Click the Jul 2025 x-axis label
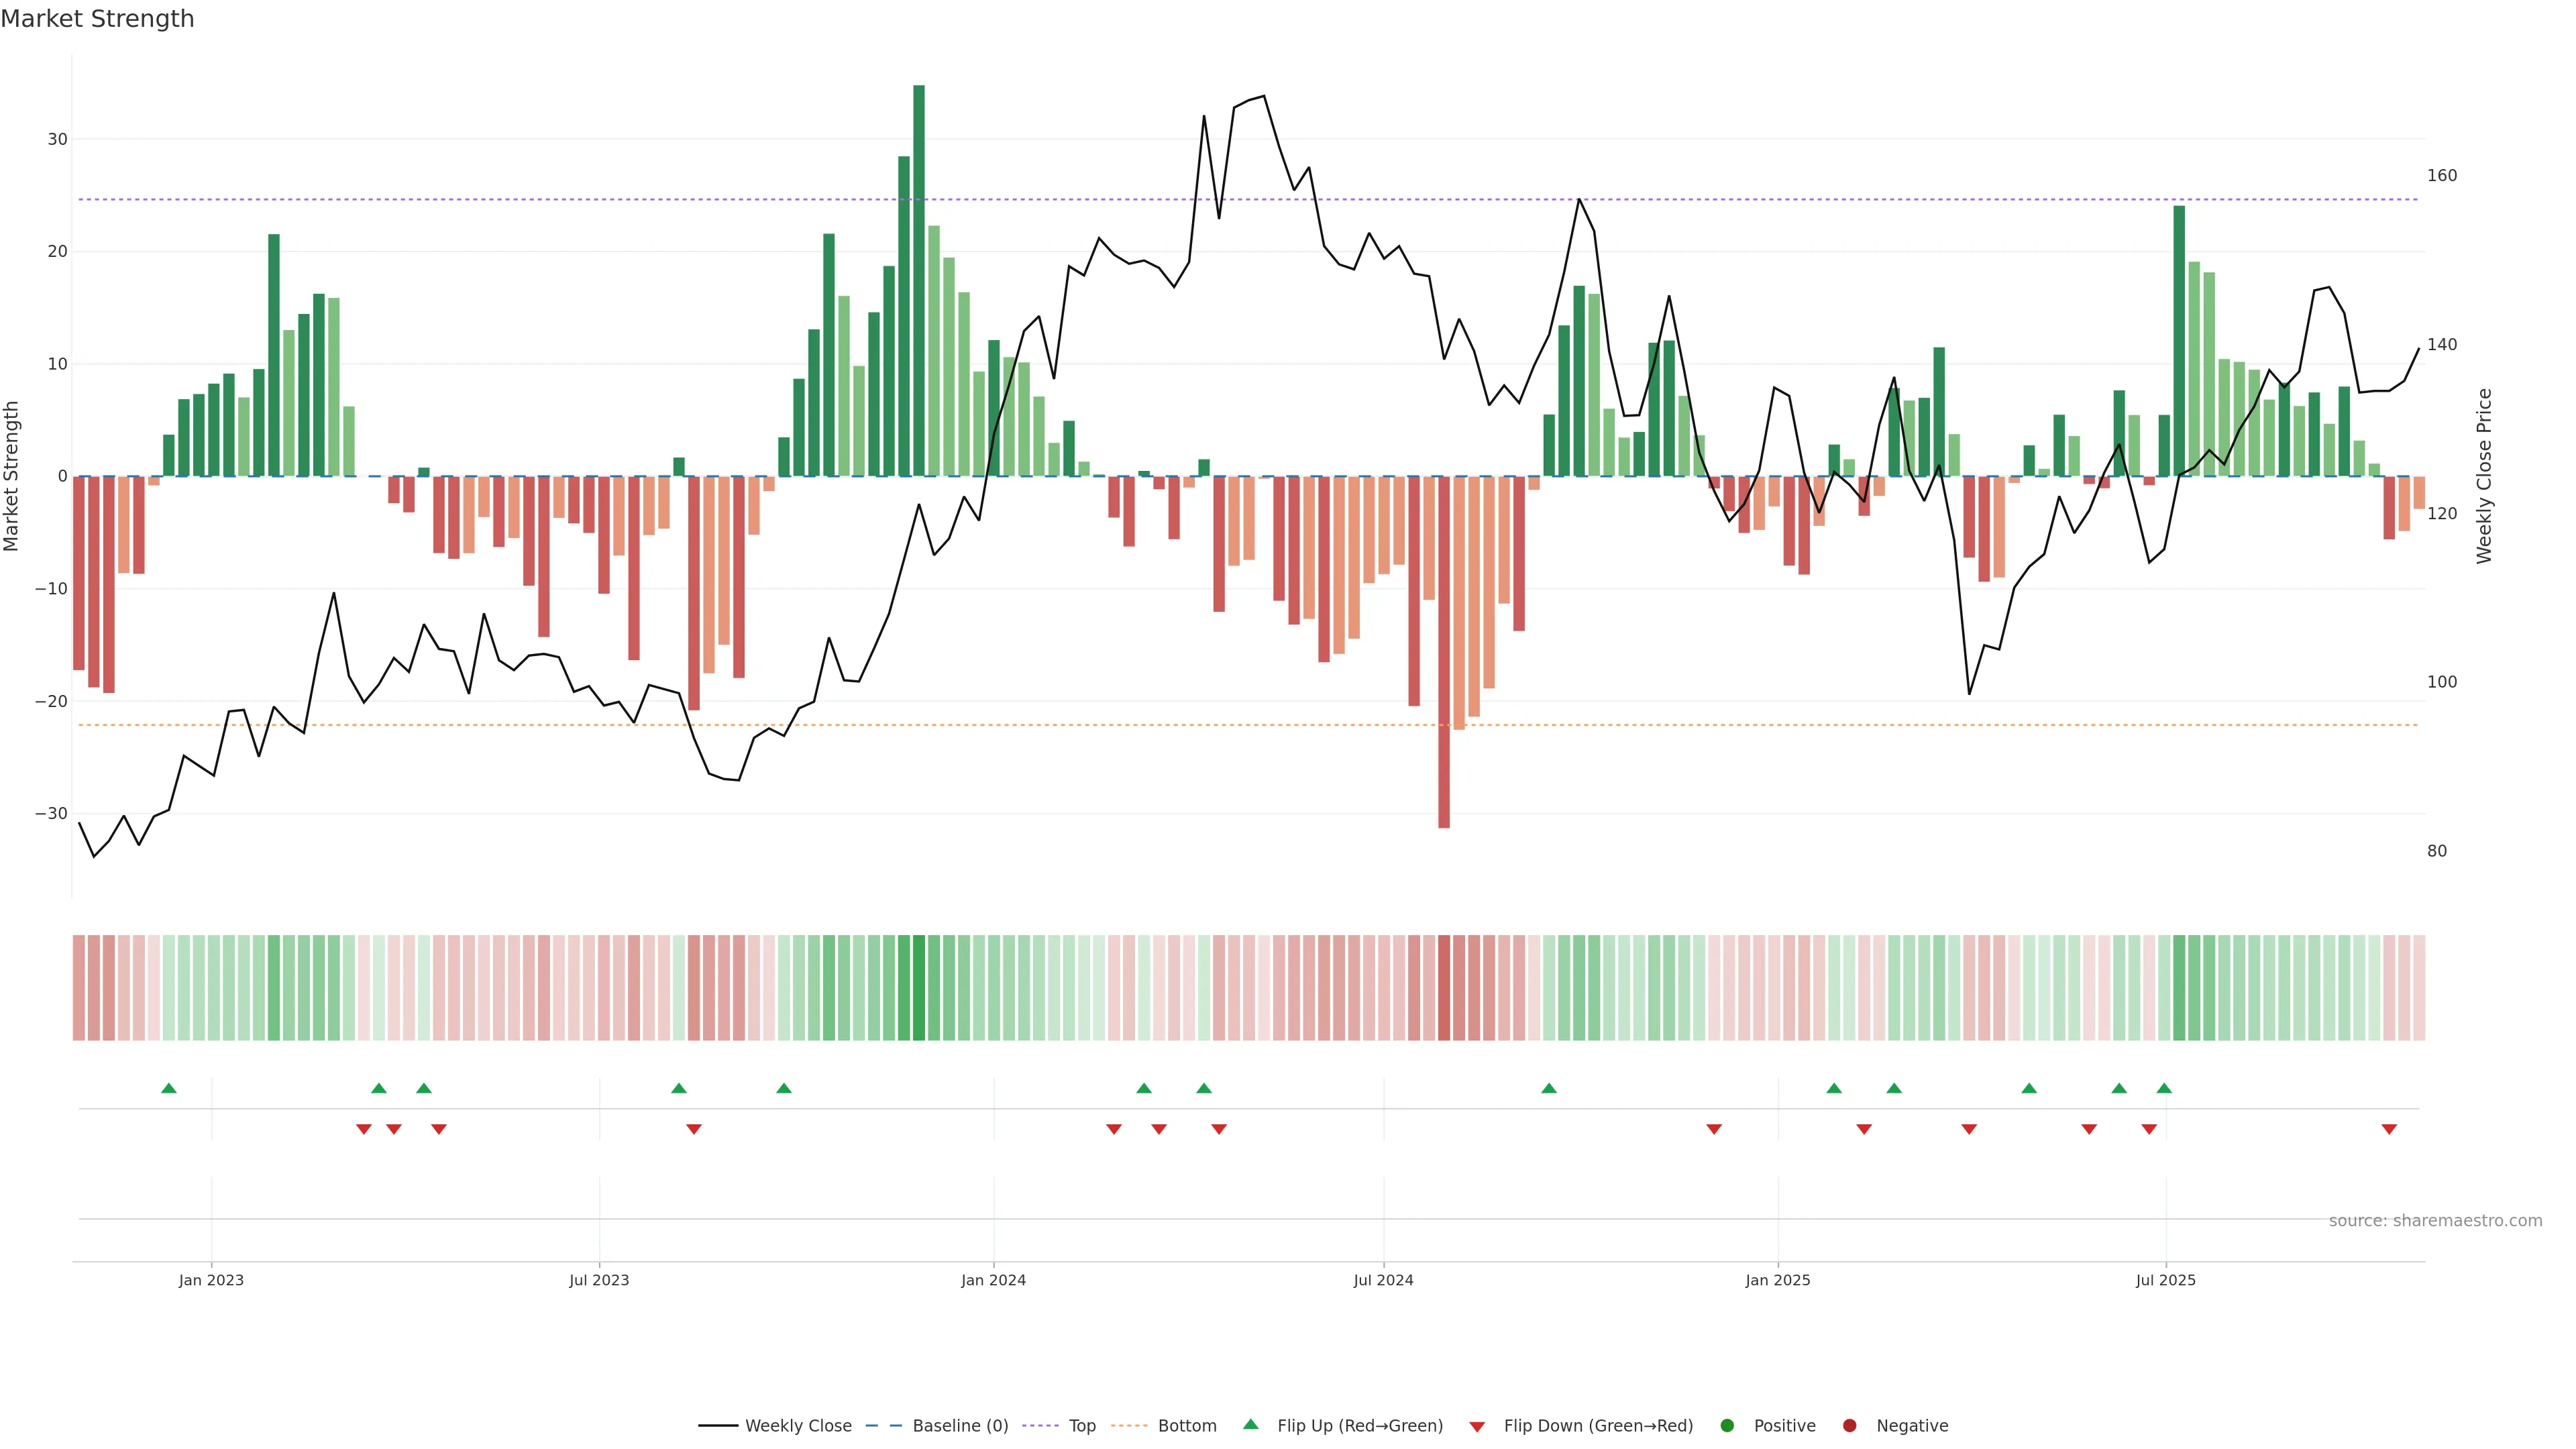Image resolution: width=2576 pixels, height=1449 pixels. click(2165, 1280)
